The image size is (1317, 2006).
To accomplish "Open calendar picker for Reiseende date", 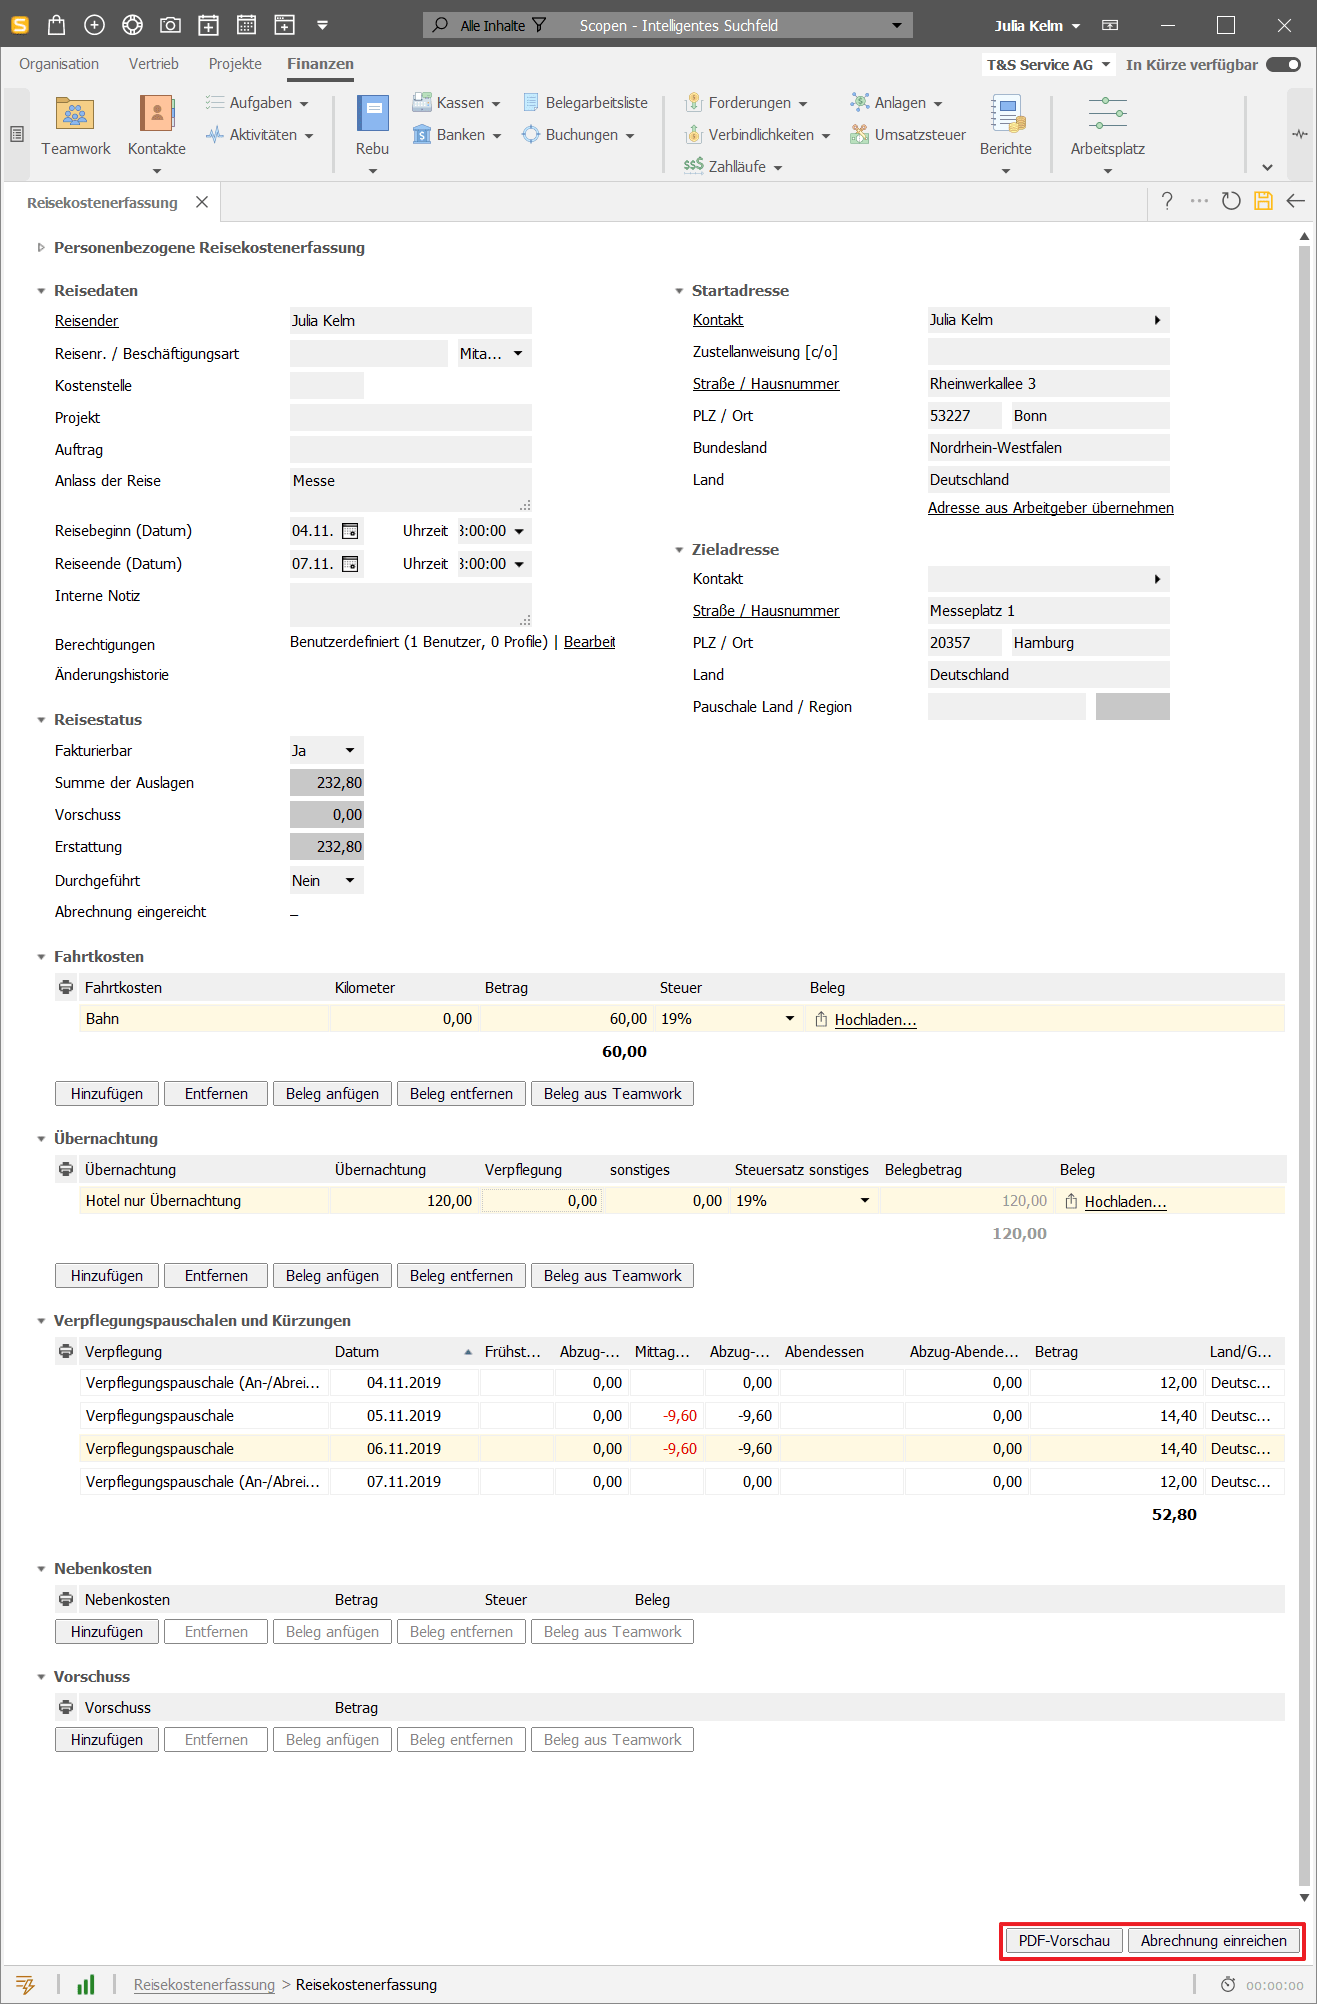I will [x=350, y=564].
